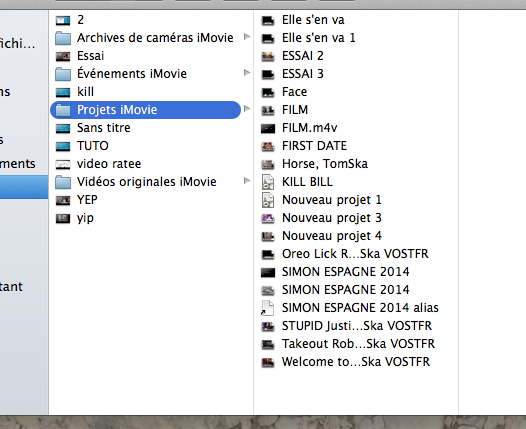Viewport: 526px width, 429px height.
Task: Click the Elle s'en va project icon
Action: click(268, 20)
